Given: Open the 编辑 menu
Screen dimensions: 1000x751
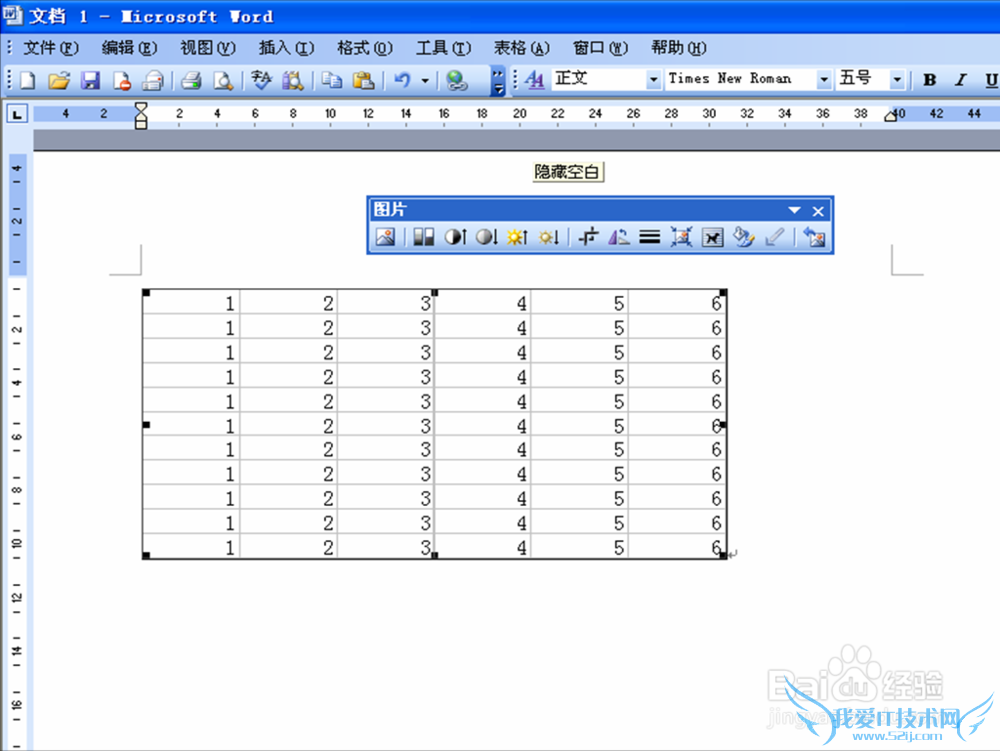Looking at the screenshot, I should (x=129, y=48).
